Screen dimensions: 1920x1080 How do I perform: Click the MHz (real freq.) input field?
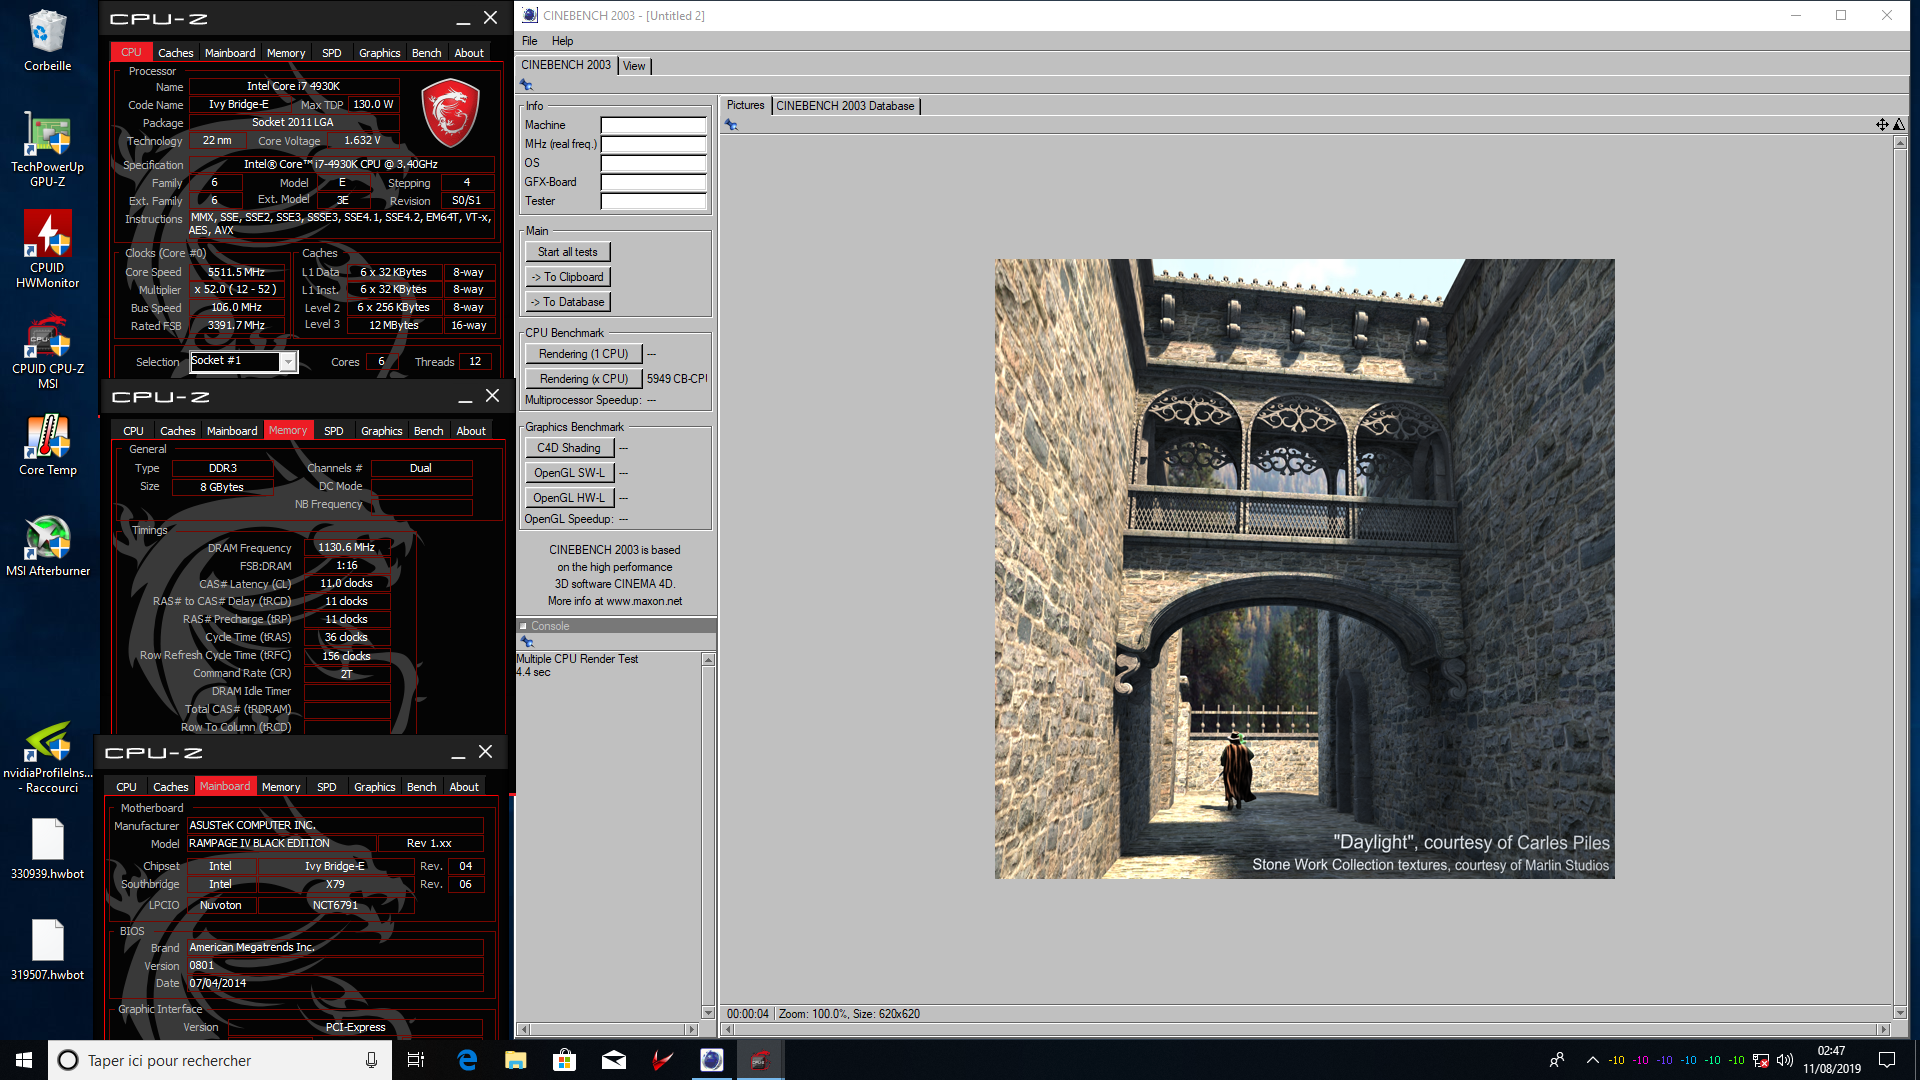pyautogui.click(x=653, y=144)
